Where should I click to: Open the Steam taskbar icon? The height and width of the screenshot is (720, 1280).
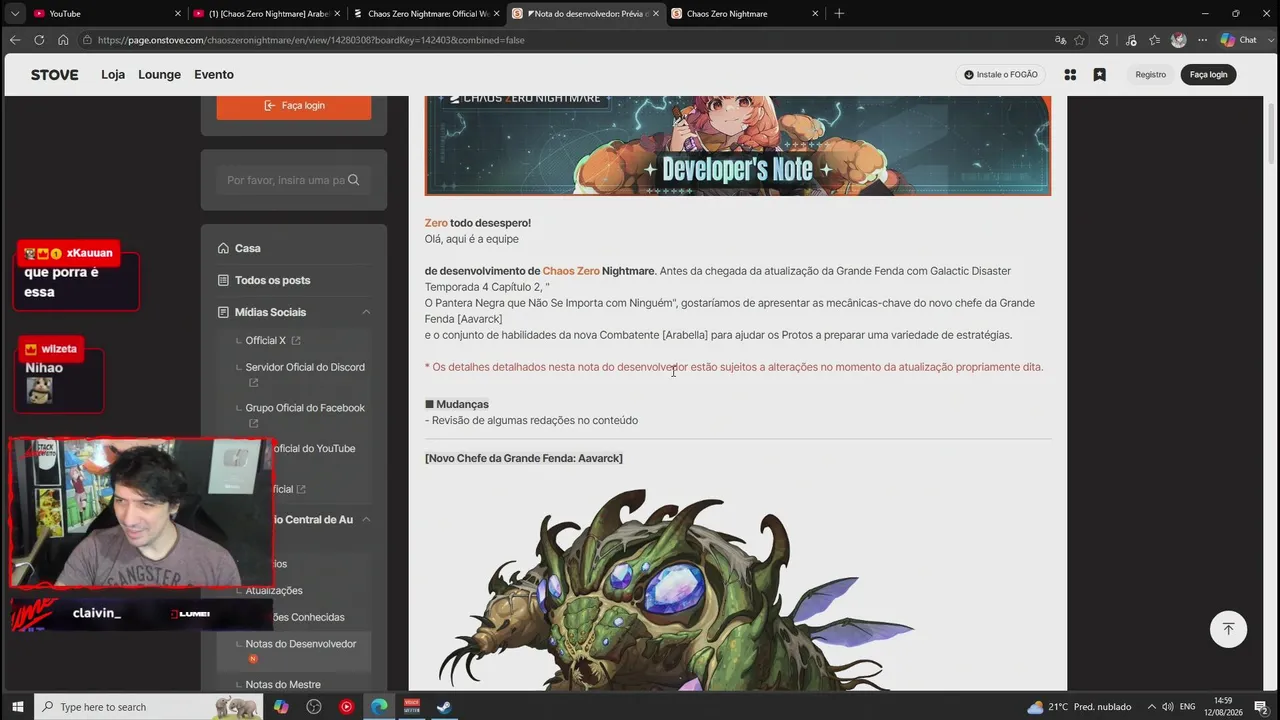(x=445, y=707)
